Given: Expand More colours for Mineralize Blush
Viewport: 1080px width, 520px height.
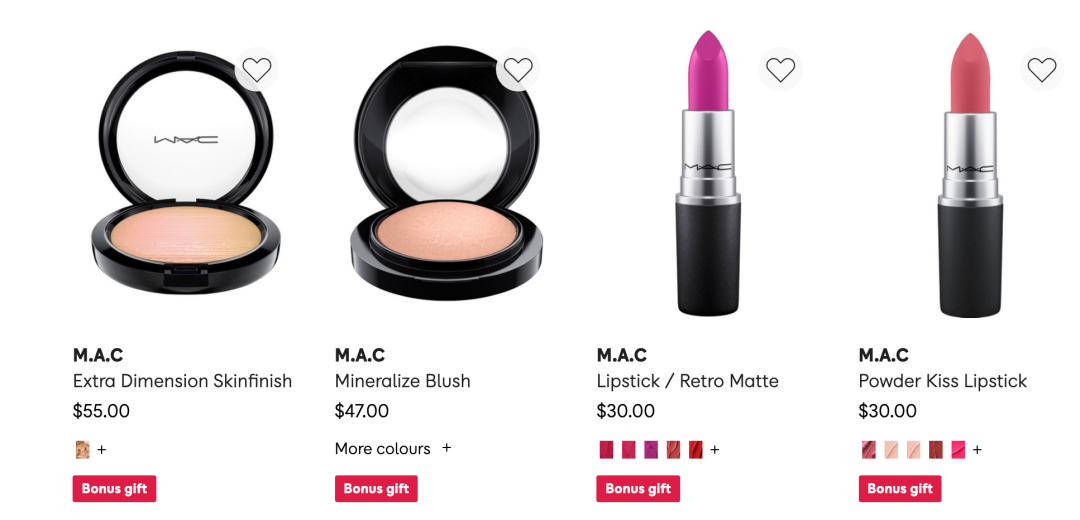Looking at the screenshot, I should 393,448.
